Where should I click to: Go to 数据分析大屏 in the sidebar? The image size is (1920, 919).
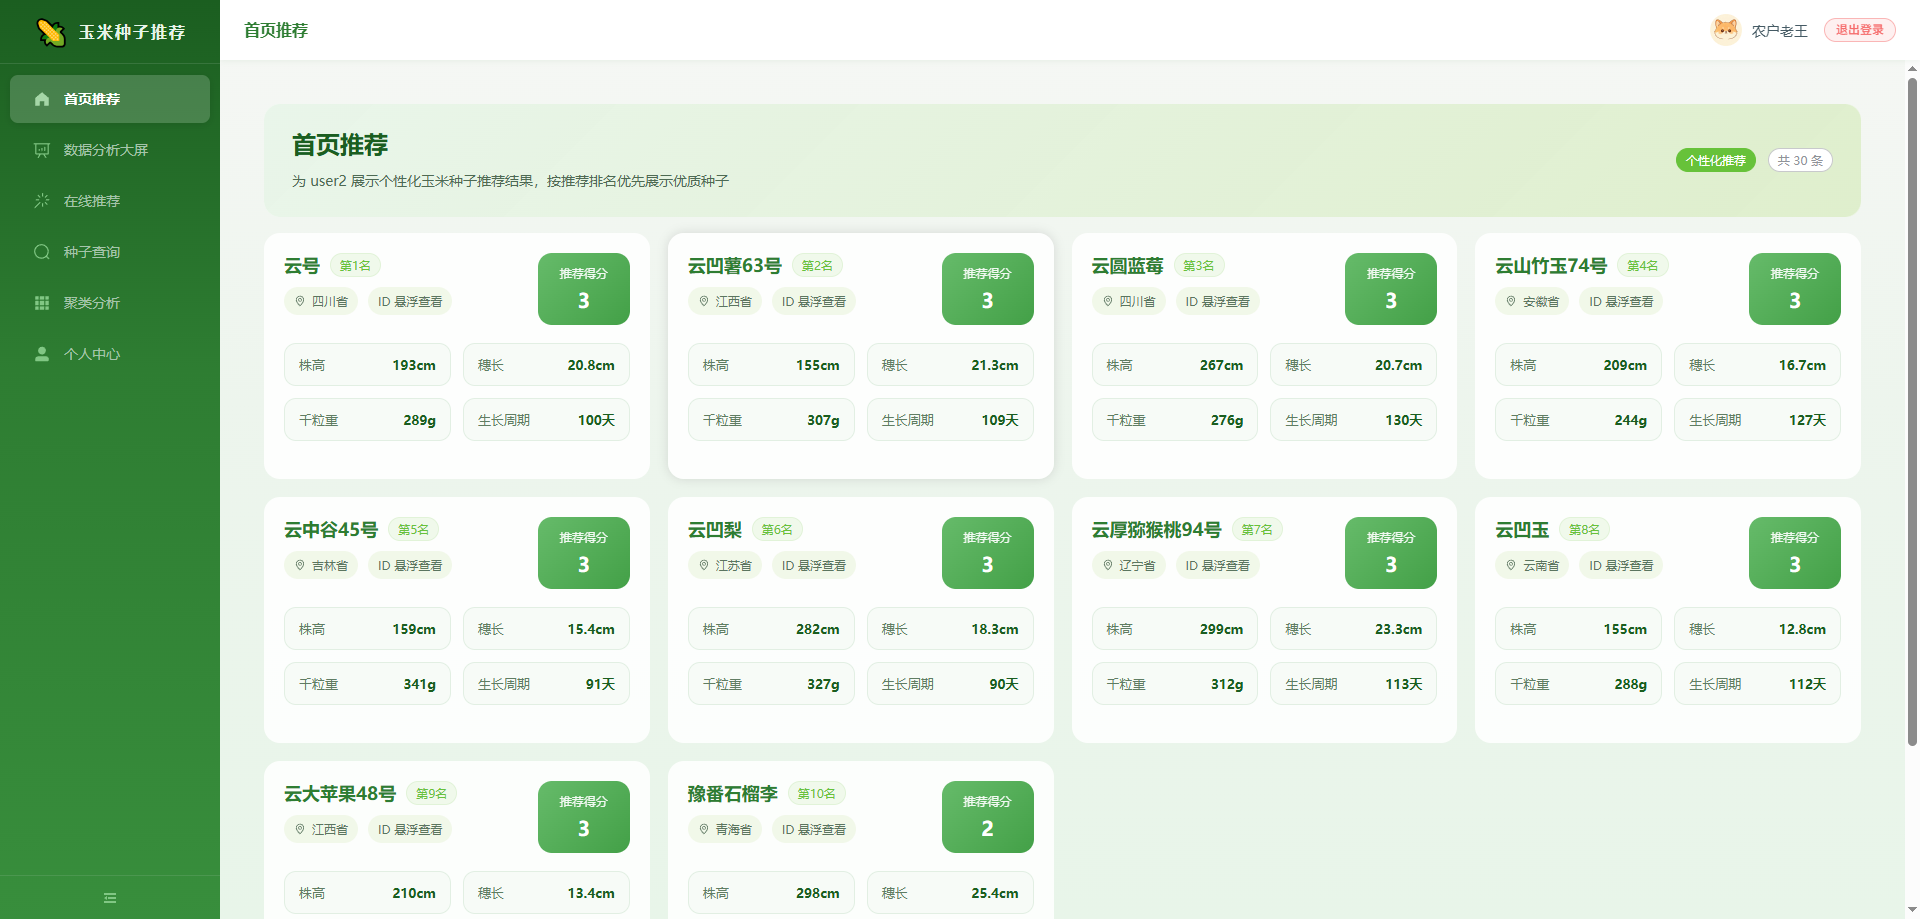pos(110,150)
